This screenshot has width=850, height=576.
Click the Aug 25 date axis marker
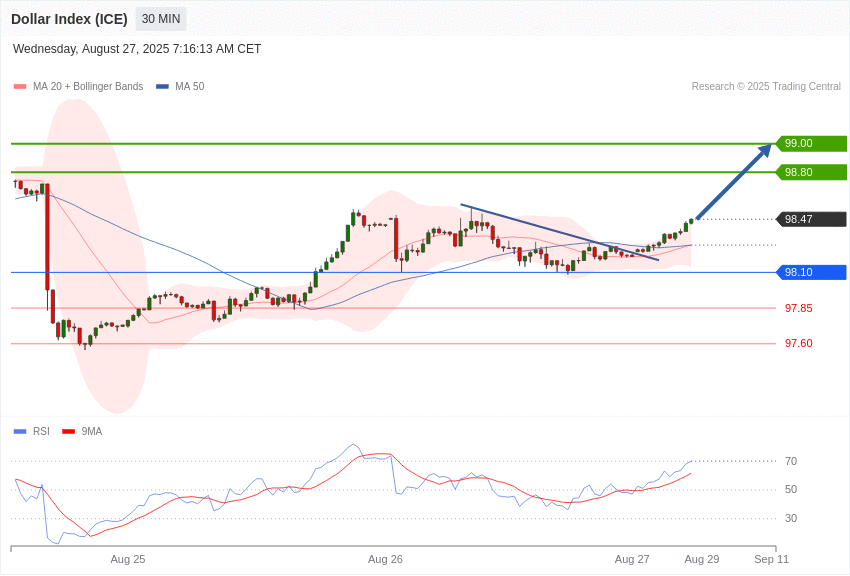point(128,559)
